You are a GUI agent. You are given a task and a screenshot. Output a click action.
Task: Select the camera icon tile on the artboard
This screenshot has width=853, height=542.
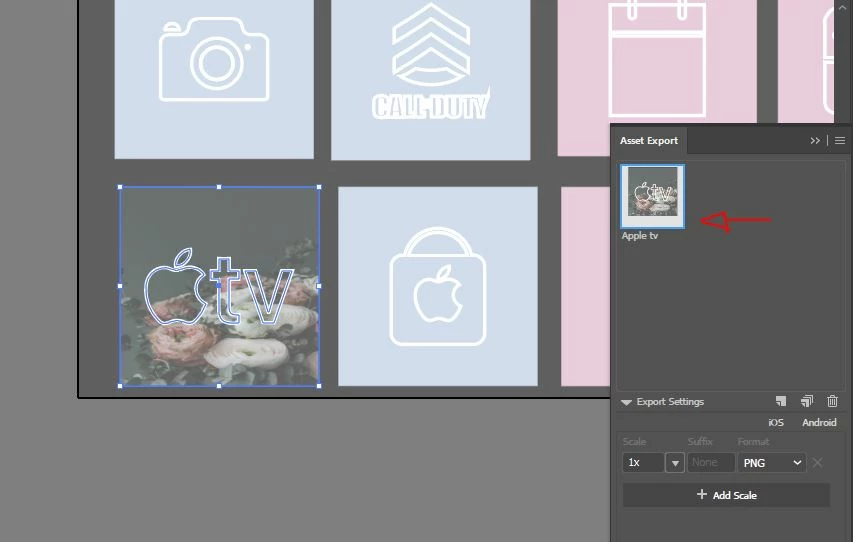coord(214,79)
